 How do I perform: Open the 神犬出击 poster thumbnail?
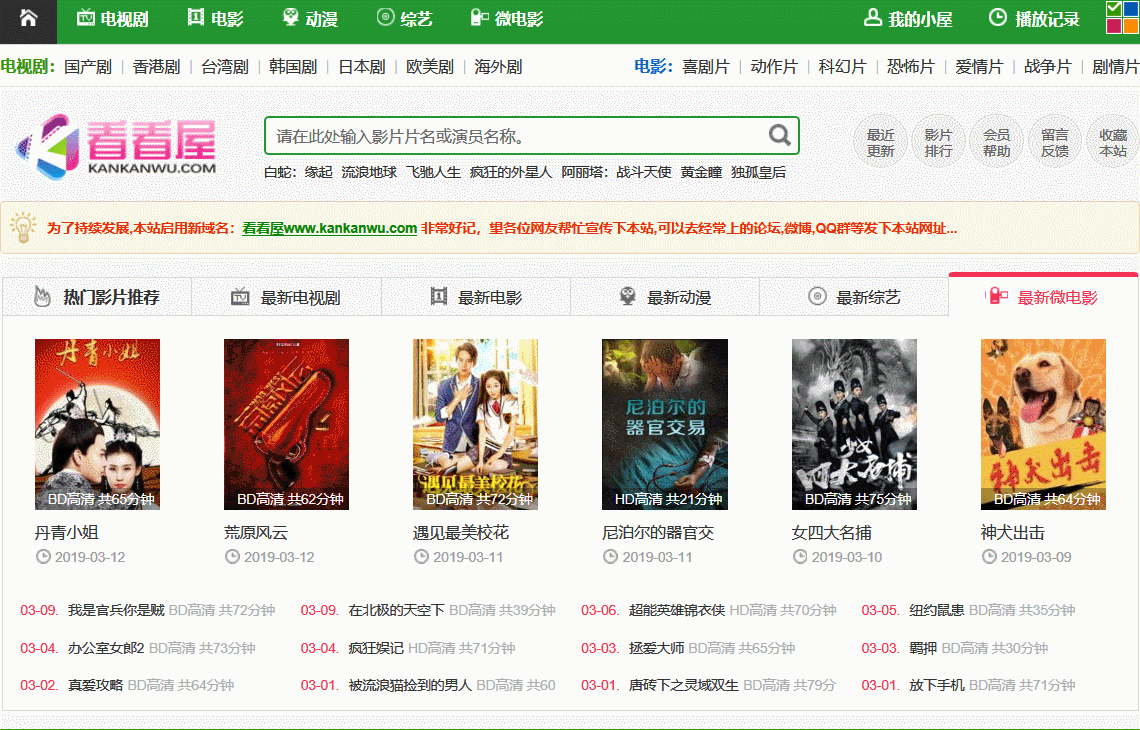click(1043, 424)
